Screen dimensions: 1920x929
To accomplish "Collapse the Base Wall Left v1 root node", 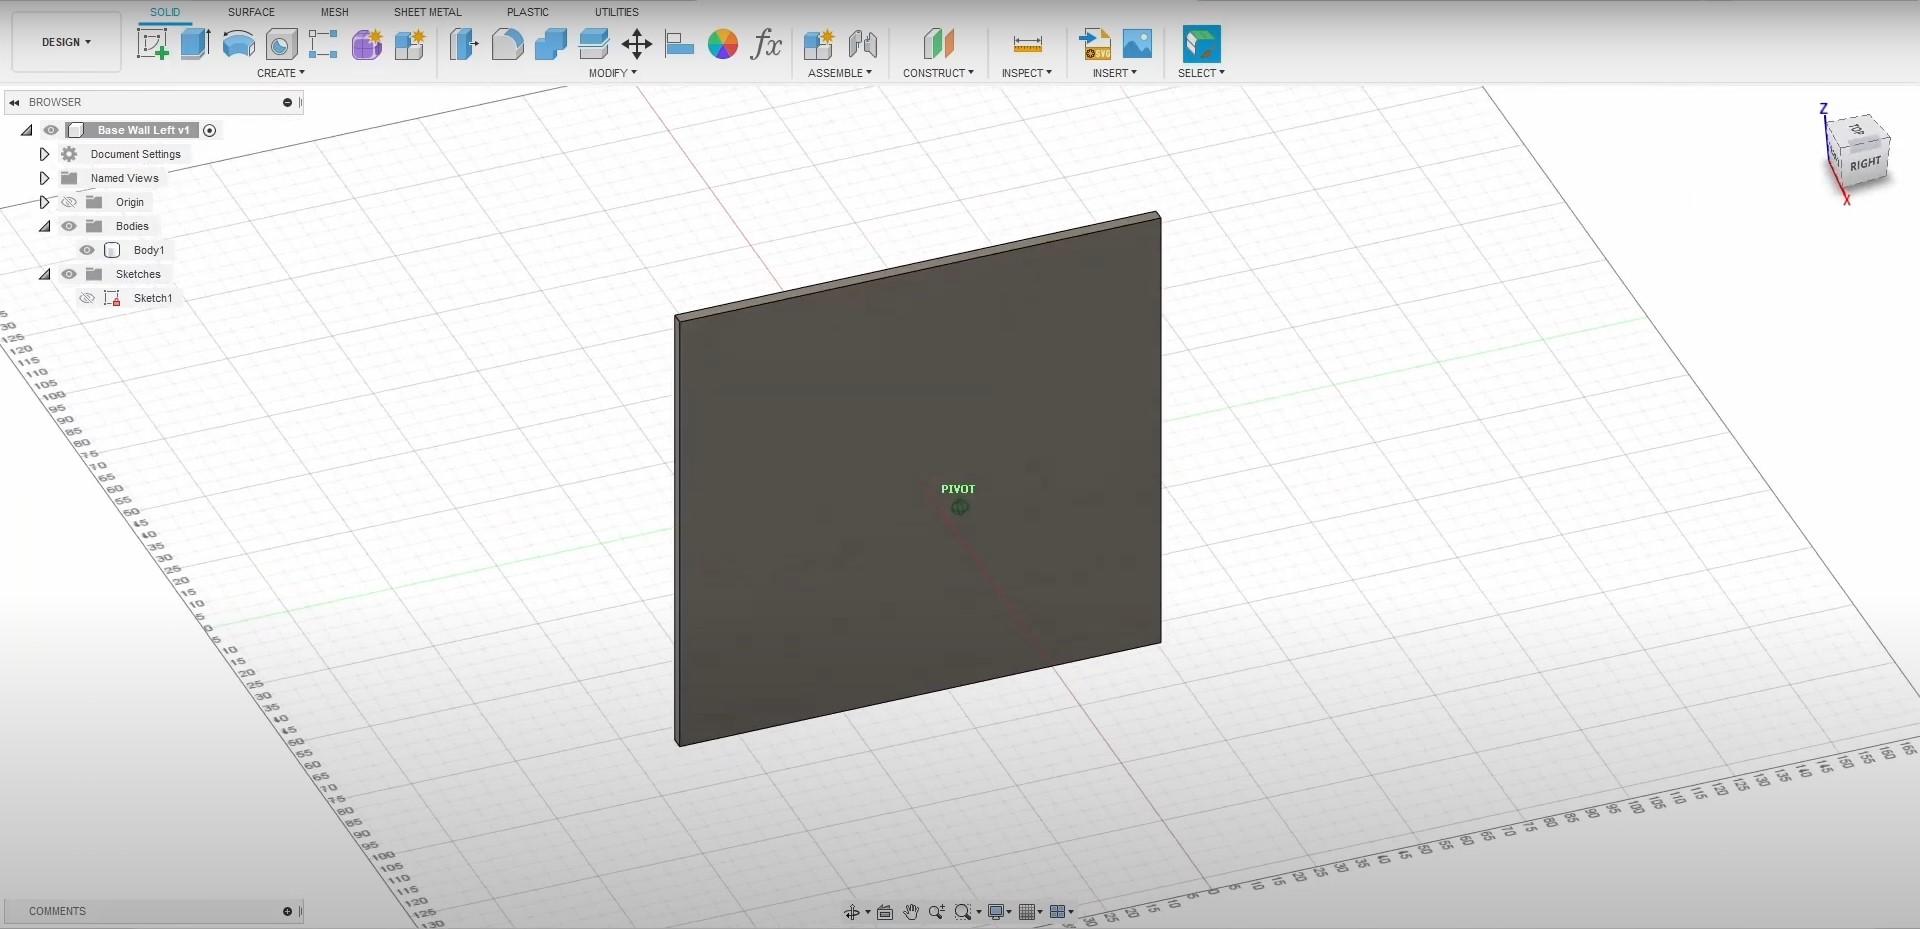I will 27,130.
